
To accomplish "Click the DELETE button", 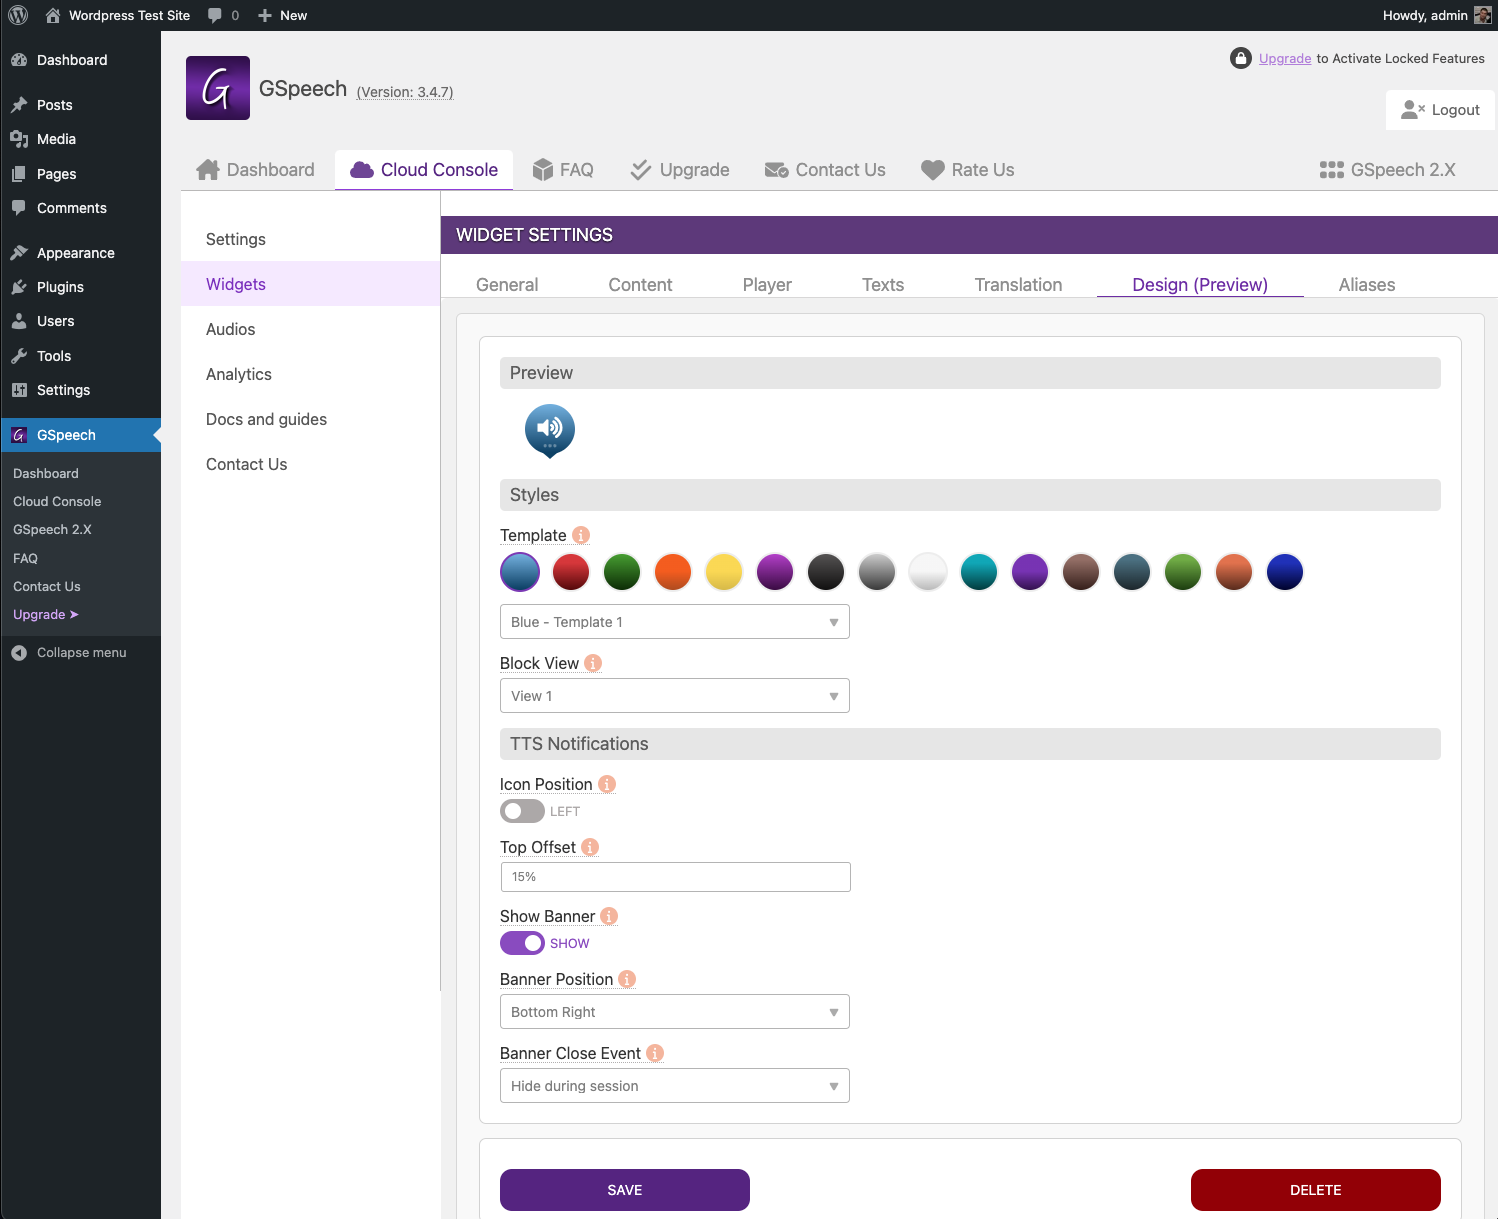I will (1316, 1190).
